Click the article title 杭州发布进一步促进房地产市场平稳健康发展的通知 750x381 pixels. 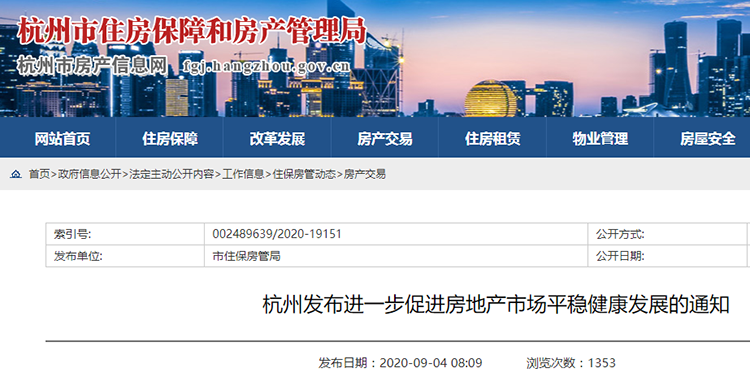coord(496,305)
